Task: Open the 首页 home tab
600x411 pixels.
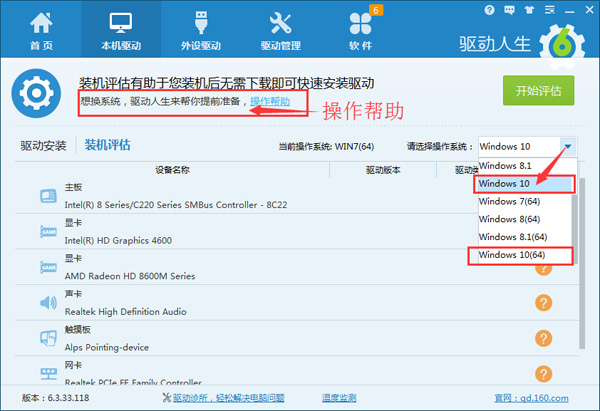Action: (x=41, y=31)
